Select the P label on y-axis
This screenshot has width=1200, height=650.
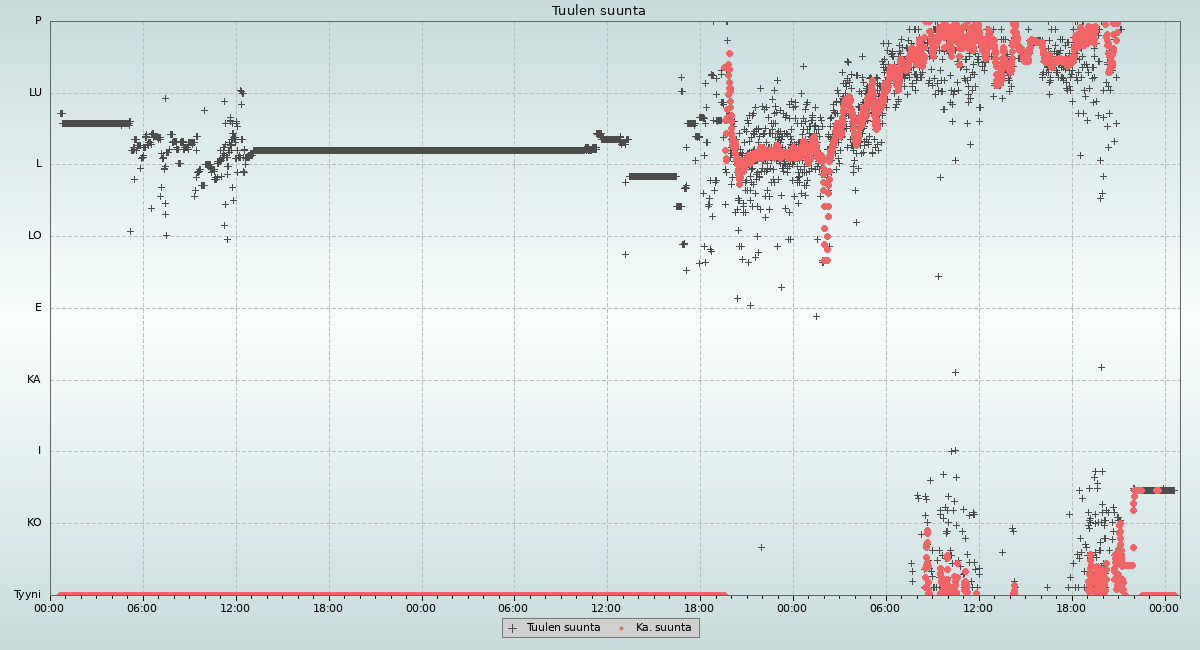tap(38, 21)
